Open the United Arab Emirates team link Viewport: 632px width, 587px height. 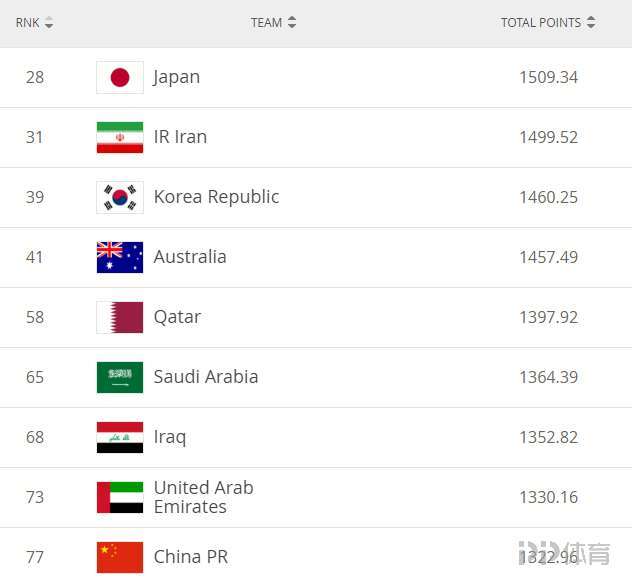(203, 497)
